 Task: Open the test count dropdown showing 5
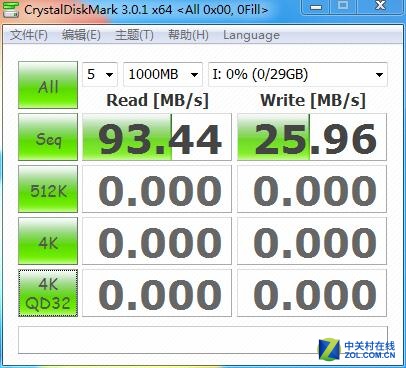tap(100, 74)
